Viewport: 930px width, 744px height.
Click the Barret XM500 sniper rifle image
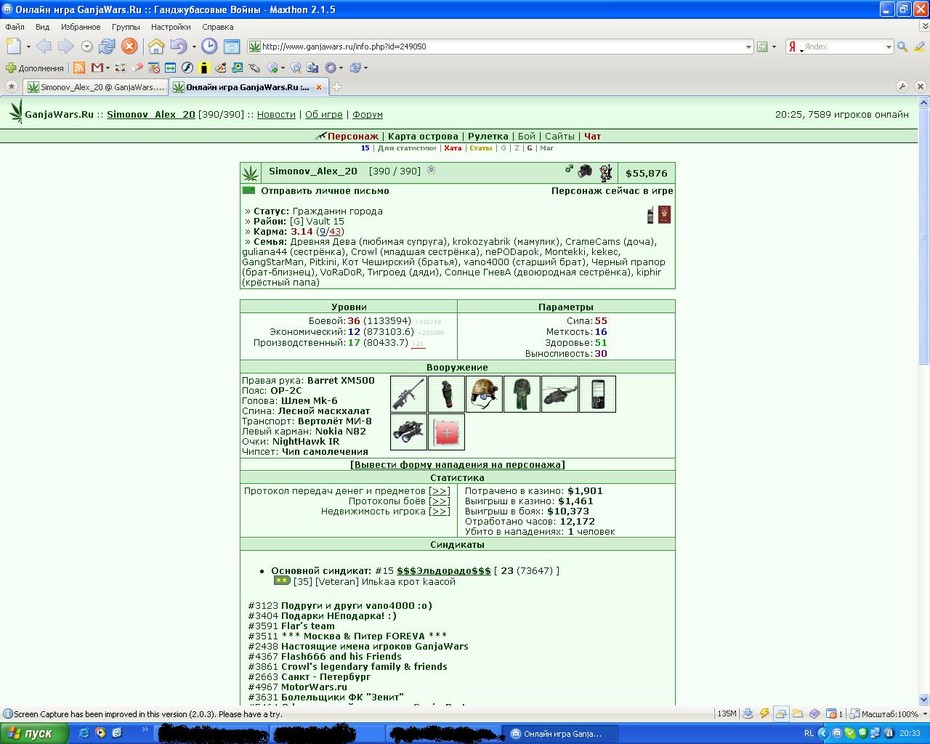click(x=409, y=394)
